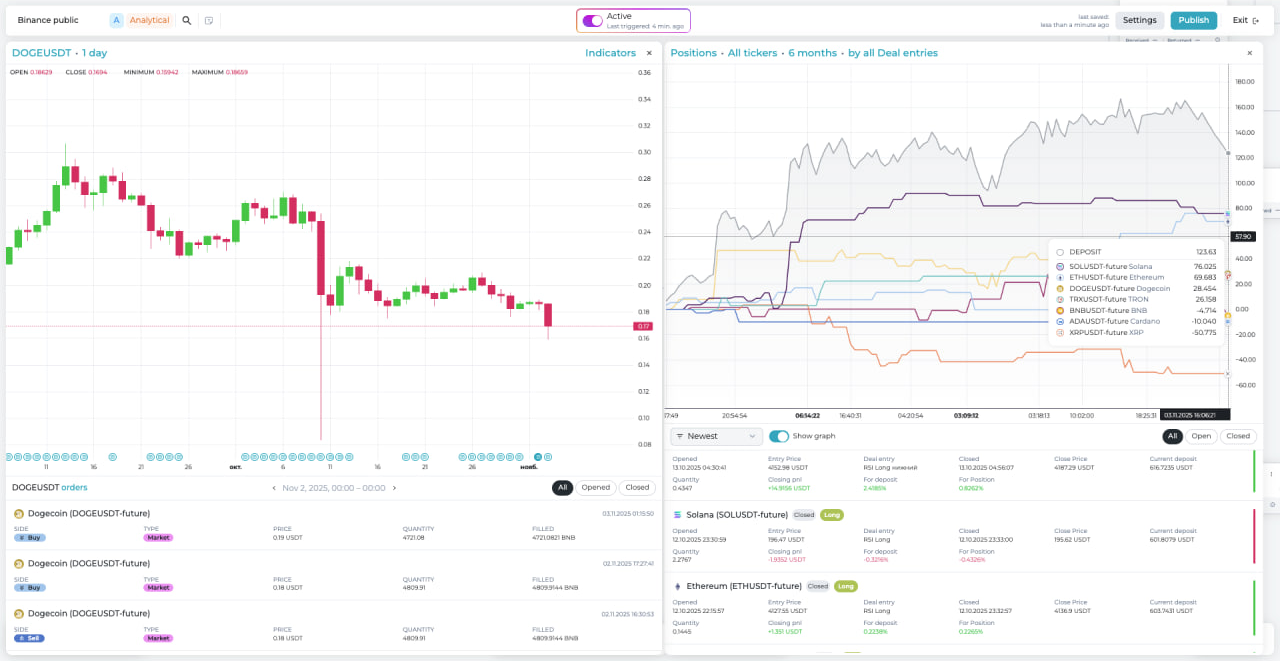Click the next-date arrow beside Nov 2, 2025

395,487
